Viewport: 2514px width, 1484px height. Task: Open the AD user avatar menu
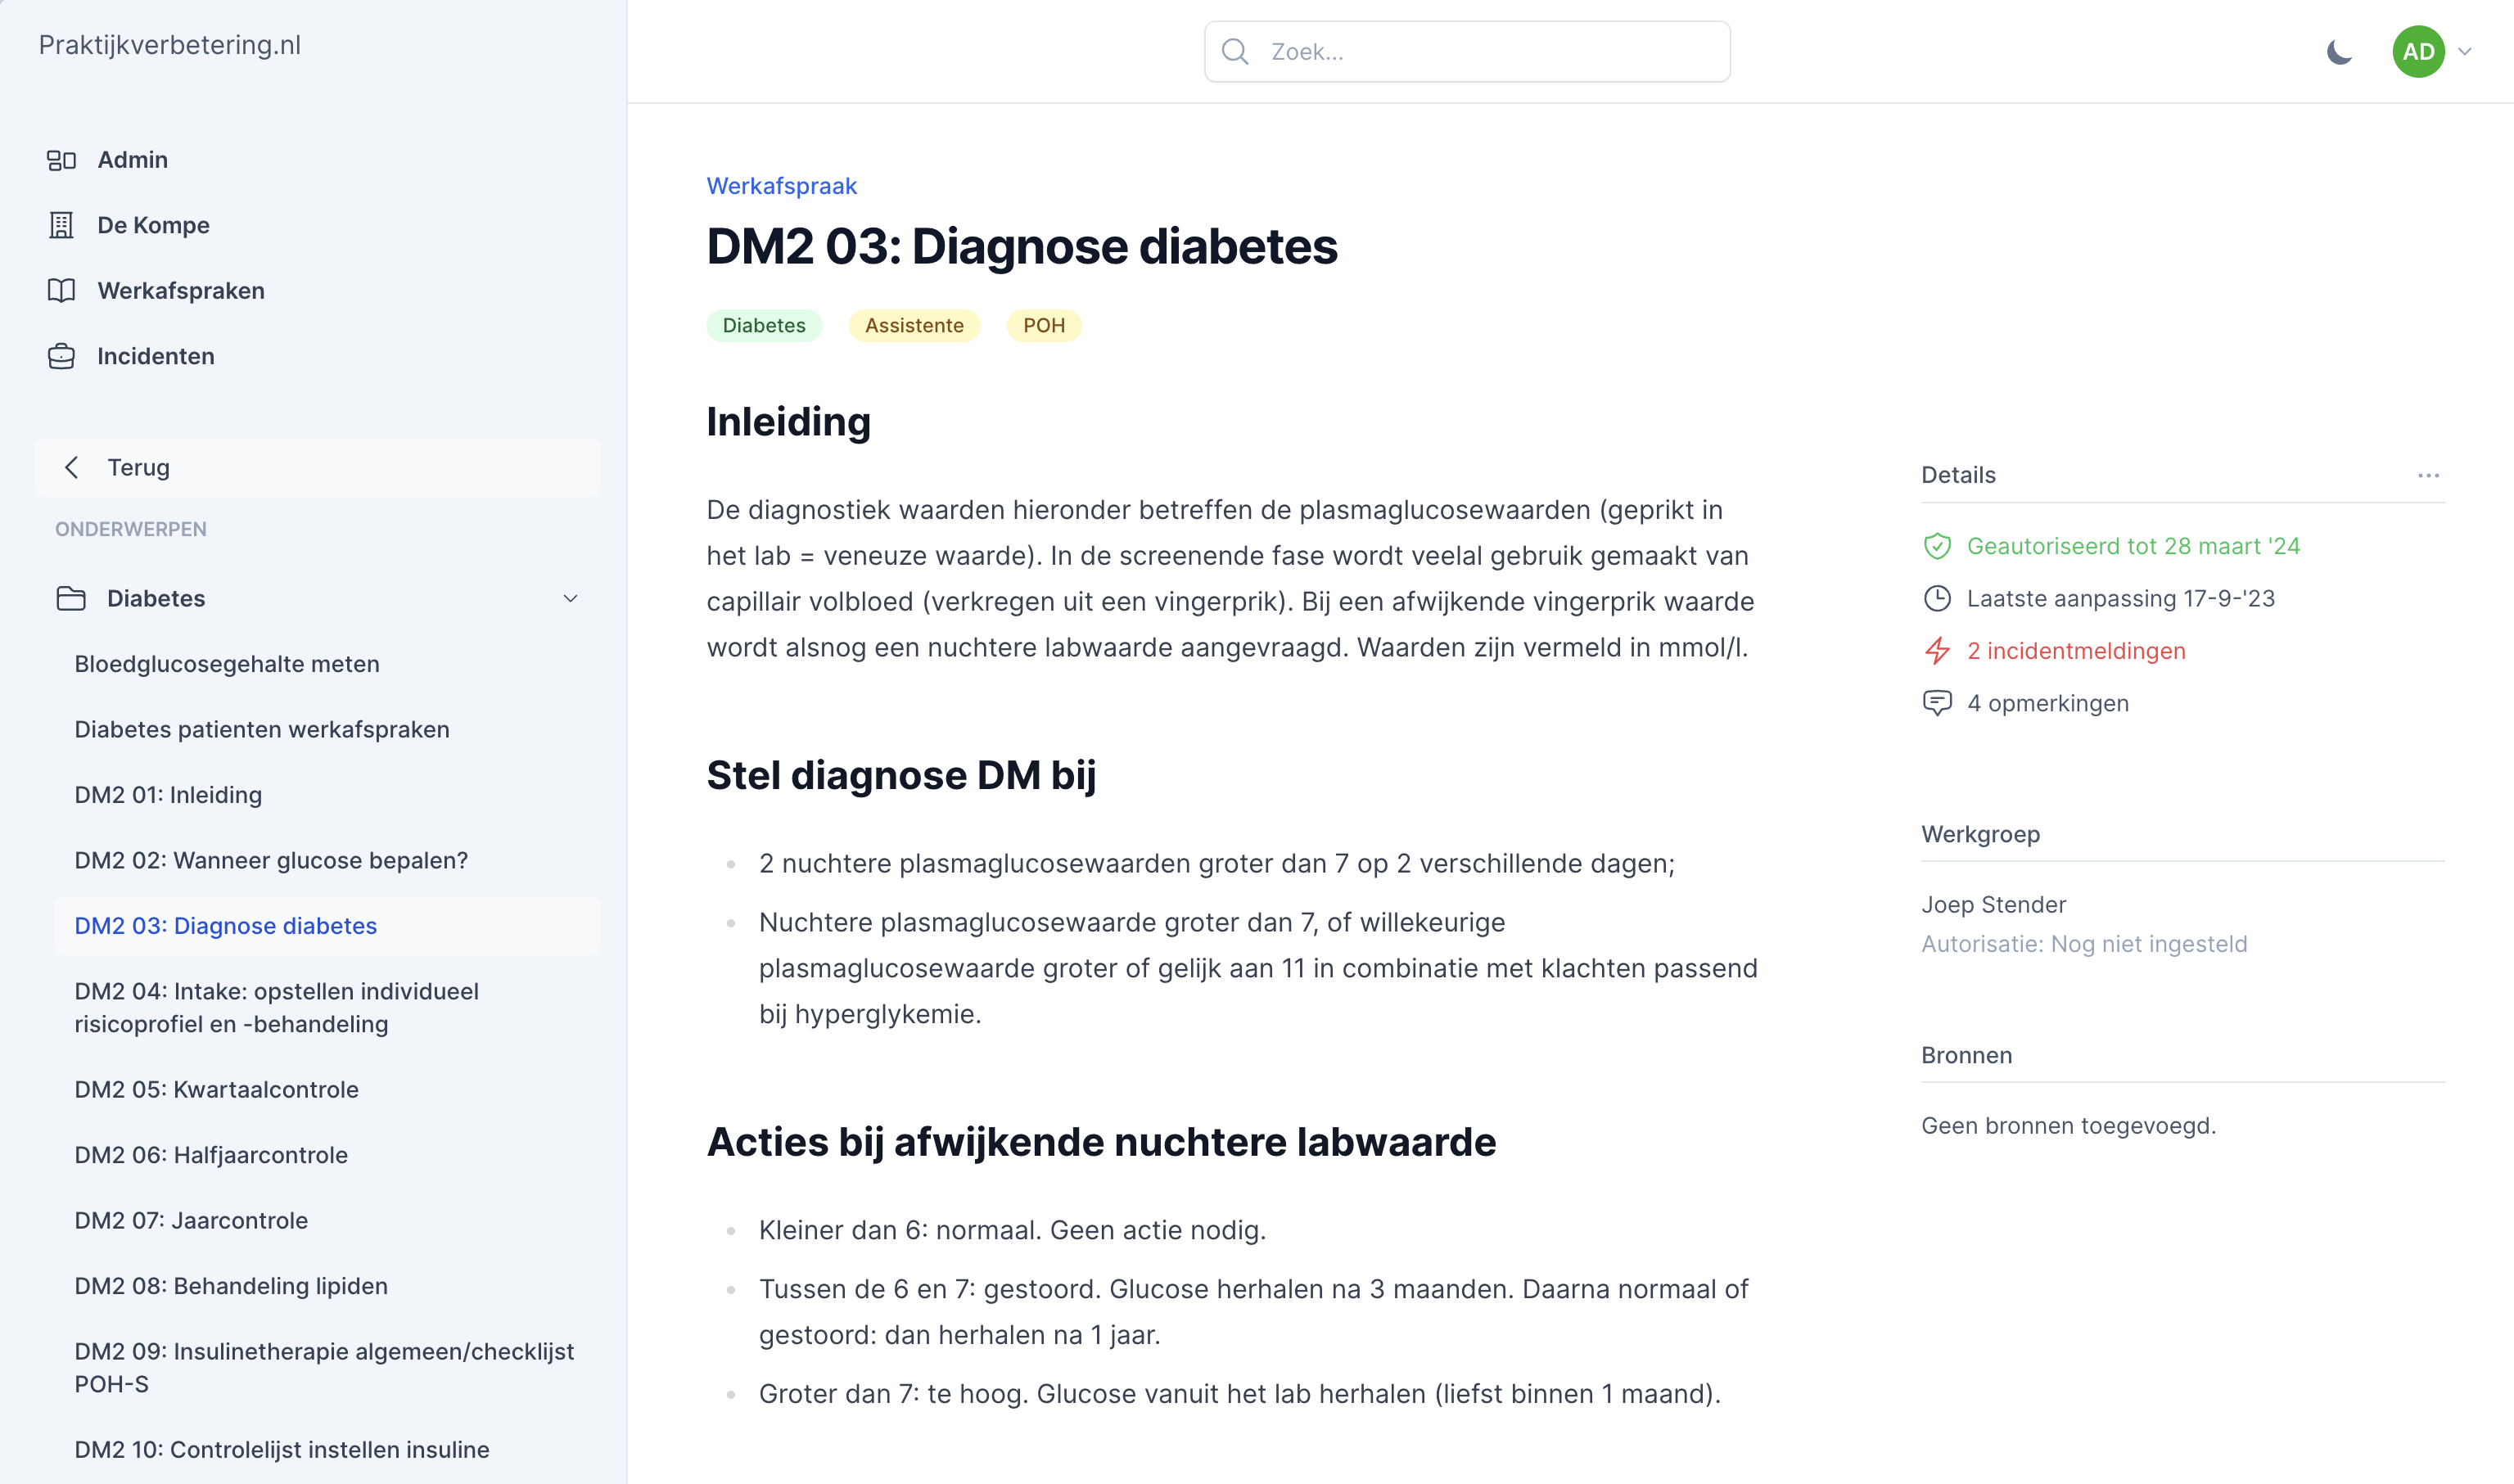(2418, 52)
